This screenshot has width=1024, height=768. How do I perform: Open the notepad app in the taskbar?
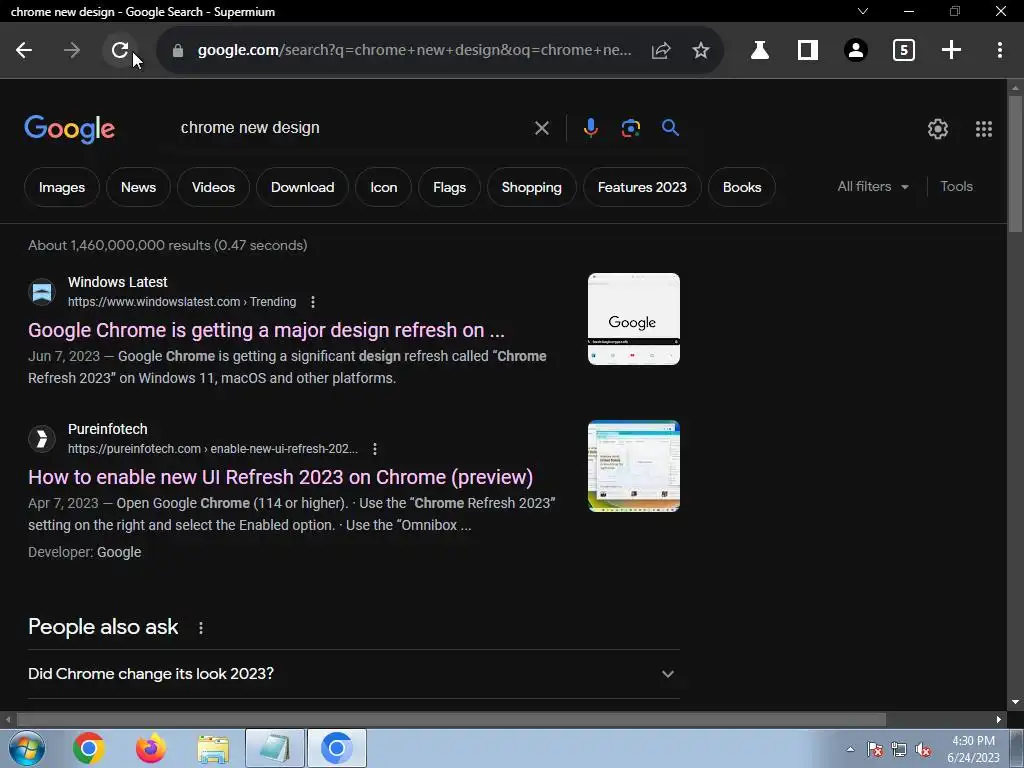tap(275, 748)
